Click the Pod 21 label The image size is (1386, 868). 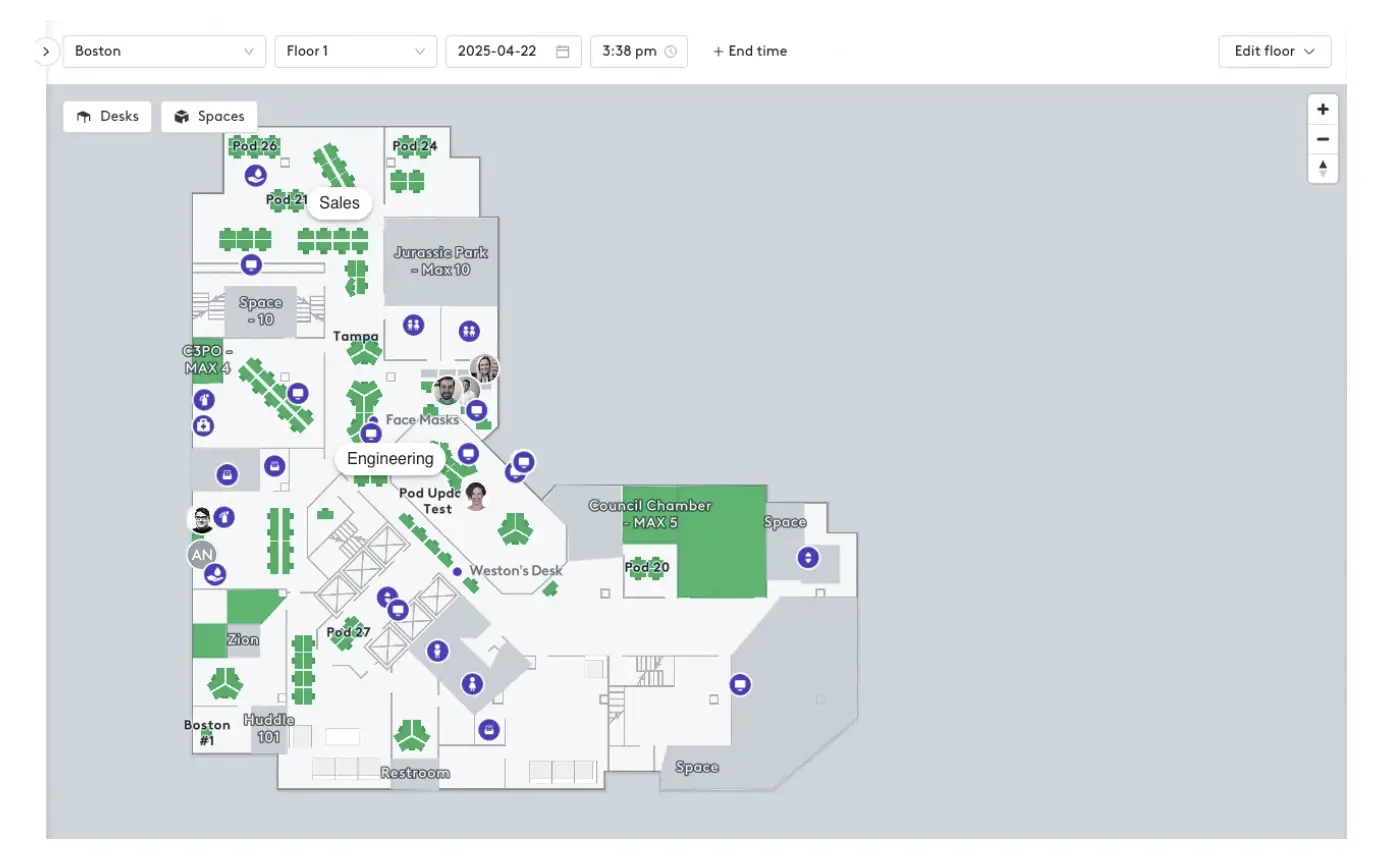pyautogui.click(x=287, y=199)
